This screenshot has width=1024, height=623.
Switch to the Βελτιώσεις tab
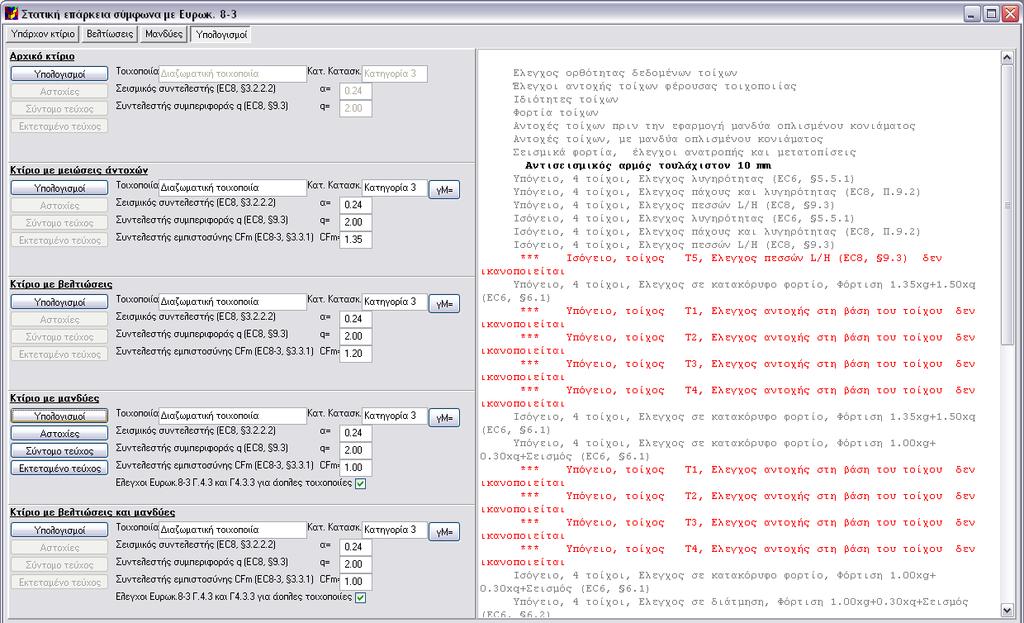click(x=110, y=34)
